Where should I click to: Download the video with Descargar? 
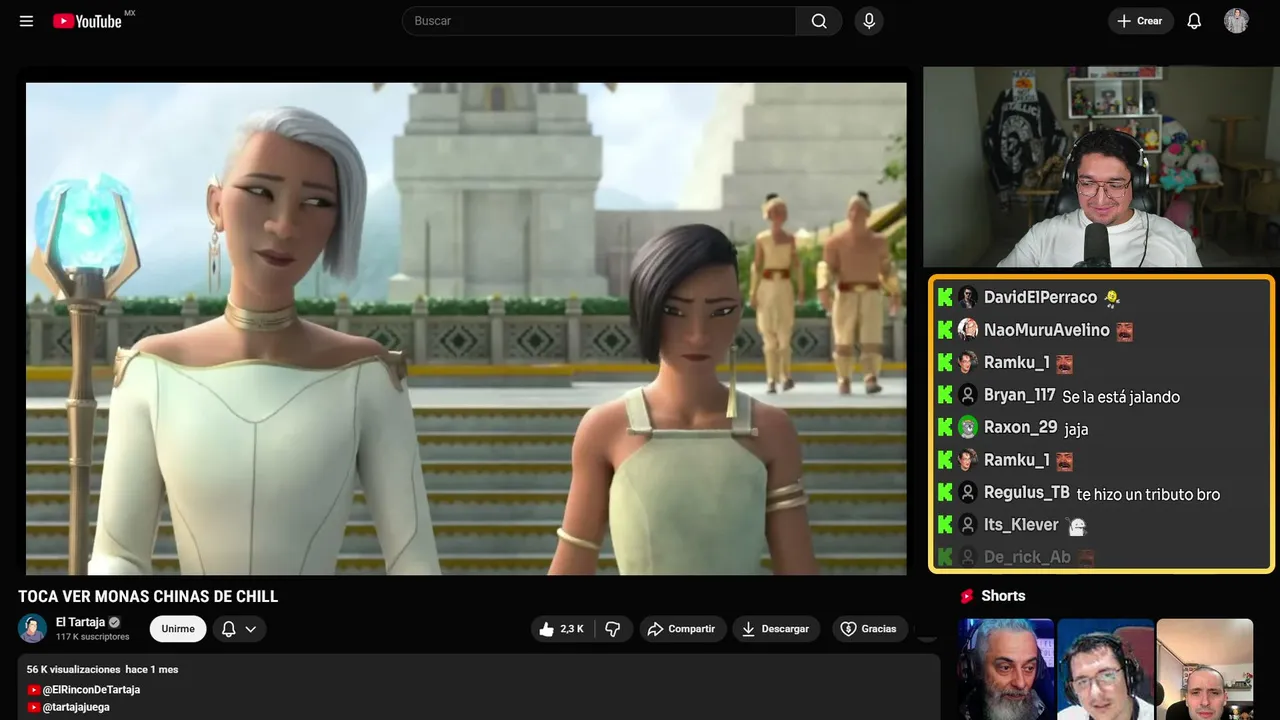776,629
